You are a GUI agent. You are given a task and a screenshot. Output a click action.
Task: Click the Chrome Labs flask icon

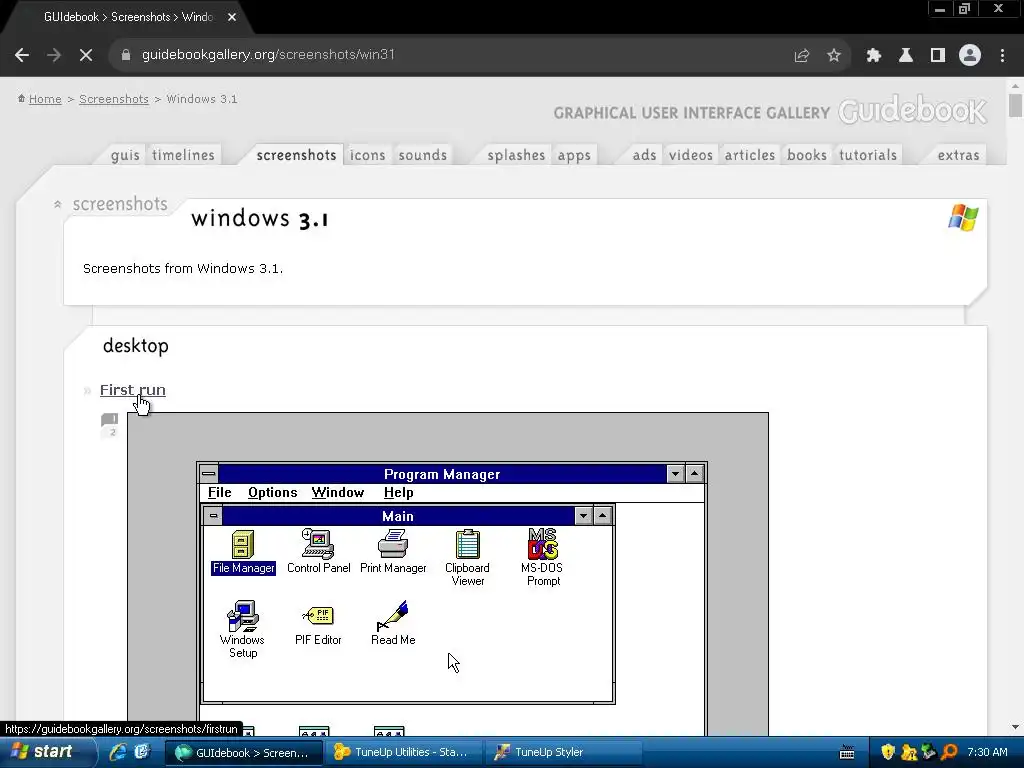click(906, 56)
